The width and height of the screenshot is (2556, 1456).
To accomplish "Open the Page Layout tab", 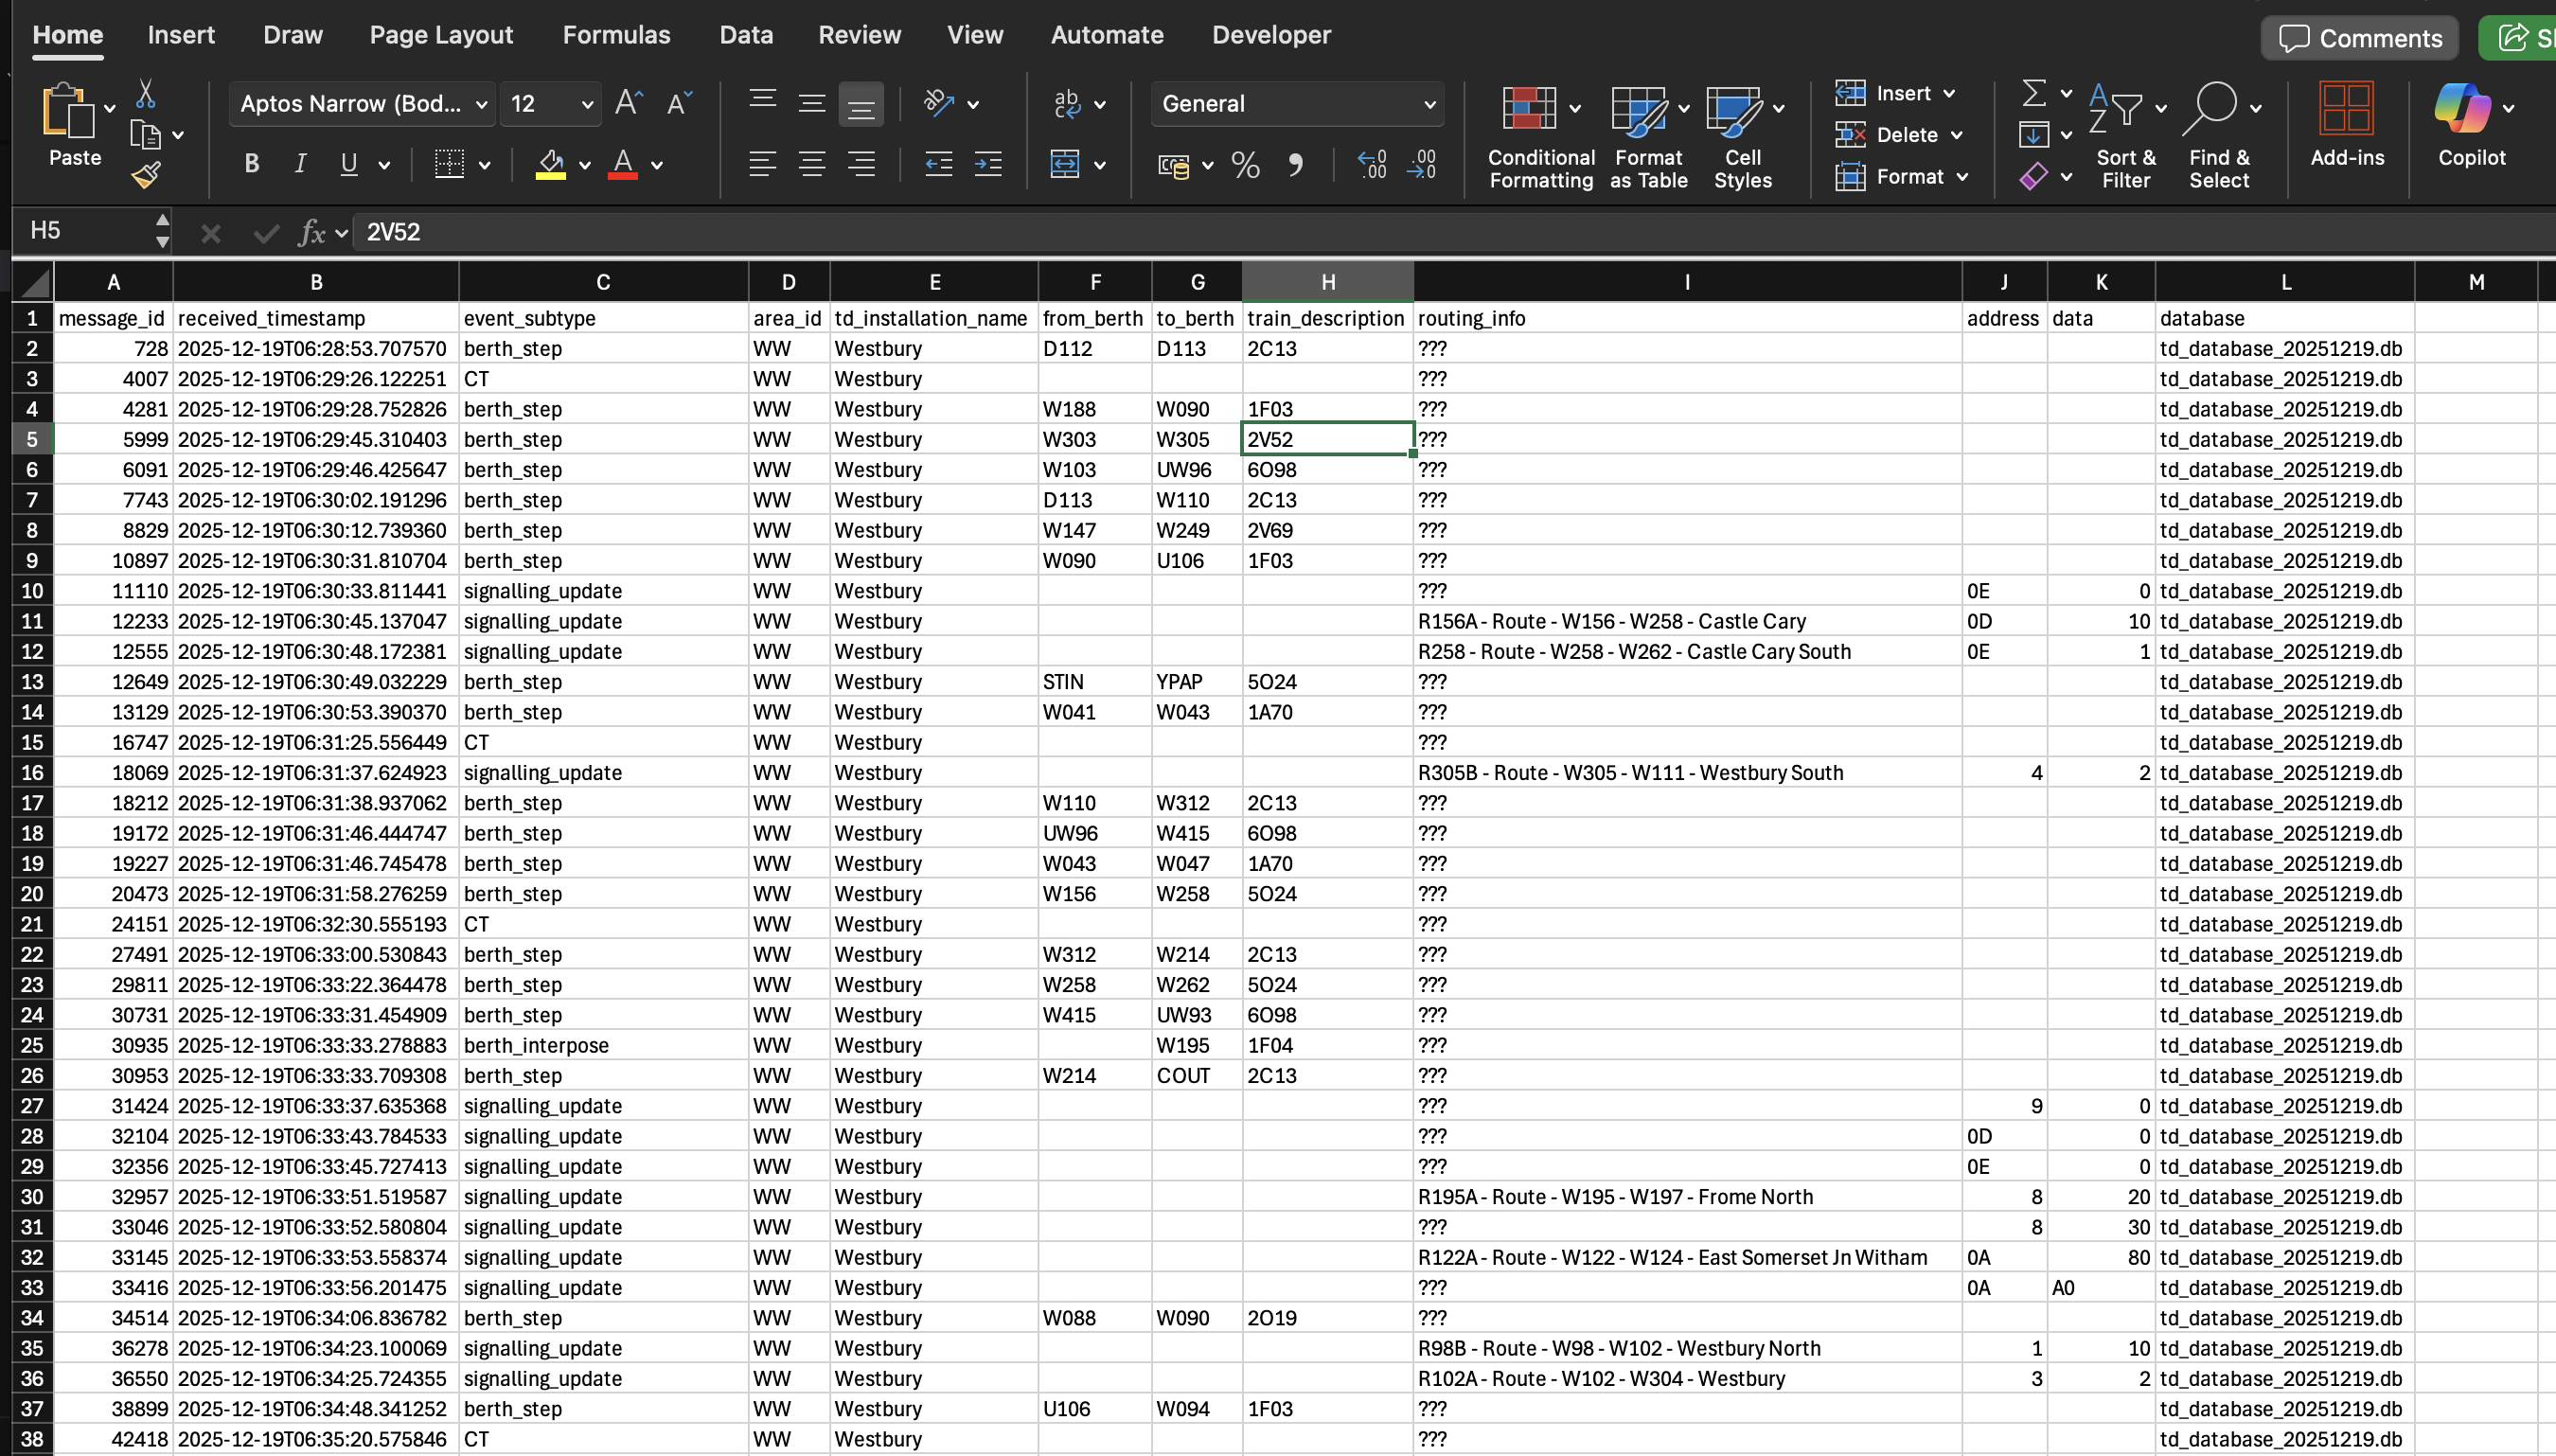I will [441, 35].
